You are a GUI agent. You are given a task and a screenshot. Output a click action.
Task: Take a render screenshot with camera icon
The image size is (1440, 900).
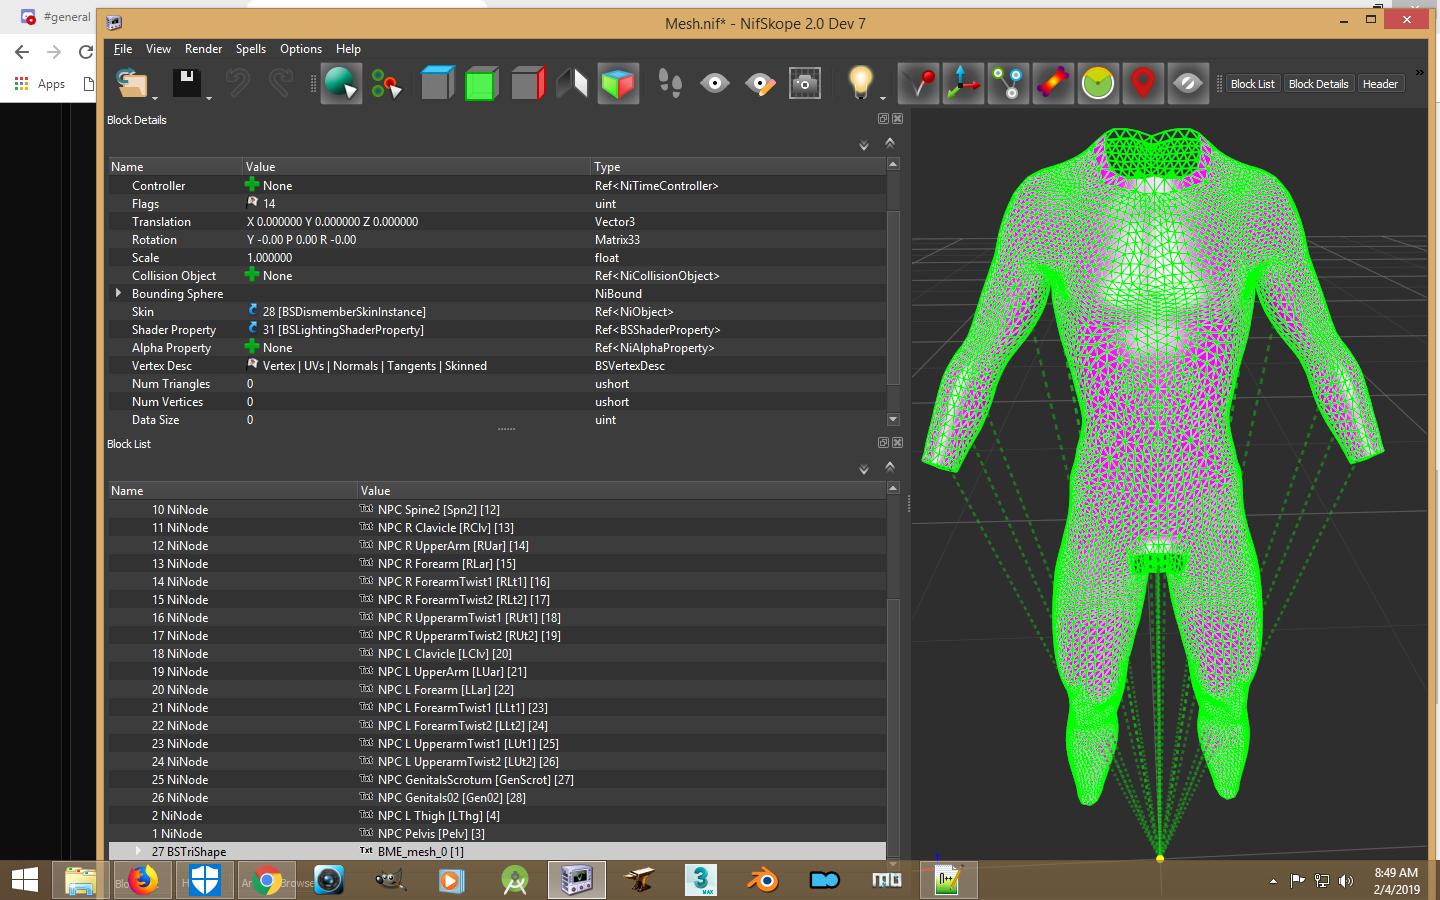(805, 83)
